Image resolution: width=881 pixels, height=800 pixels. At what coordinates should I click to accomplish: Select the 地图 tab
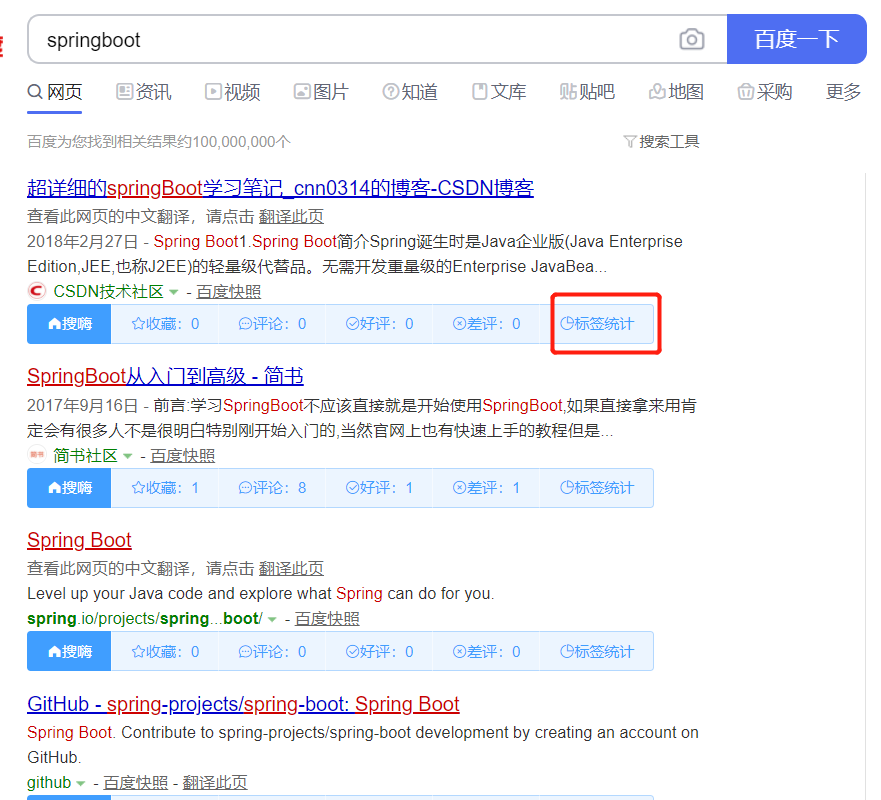pyautogui.click(x=676, y=92)
